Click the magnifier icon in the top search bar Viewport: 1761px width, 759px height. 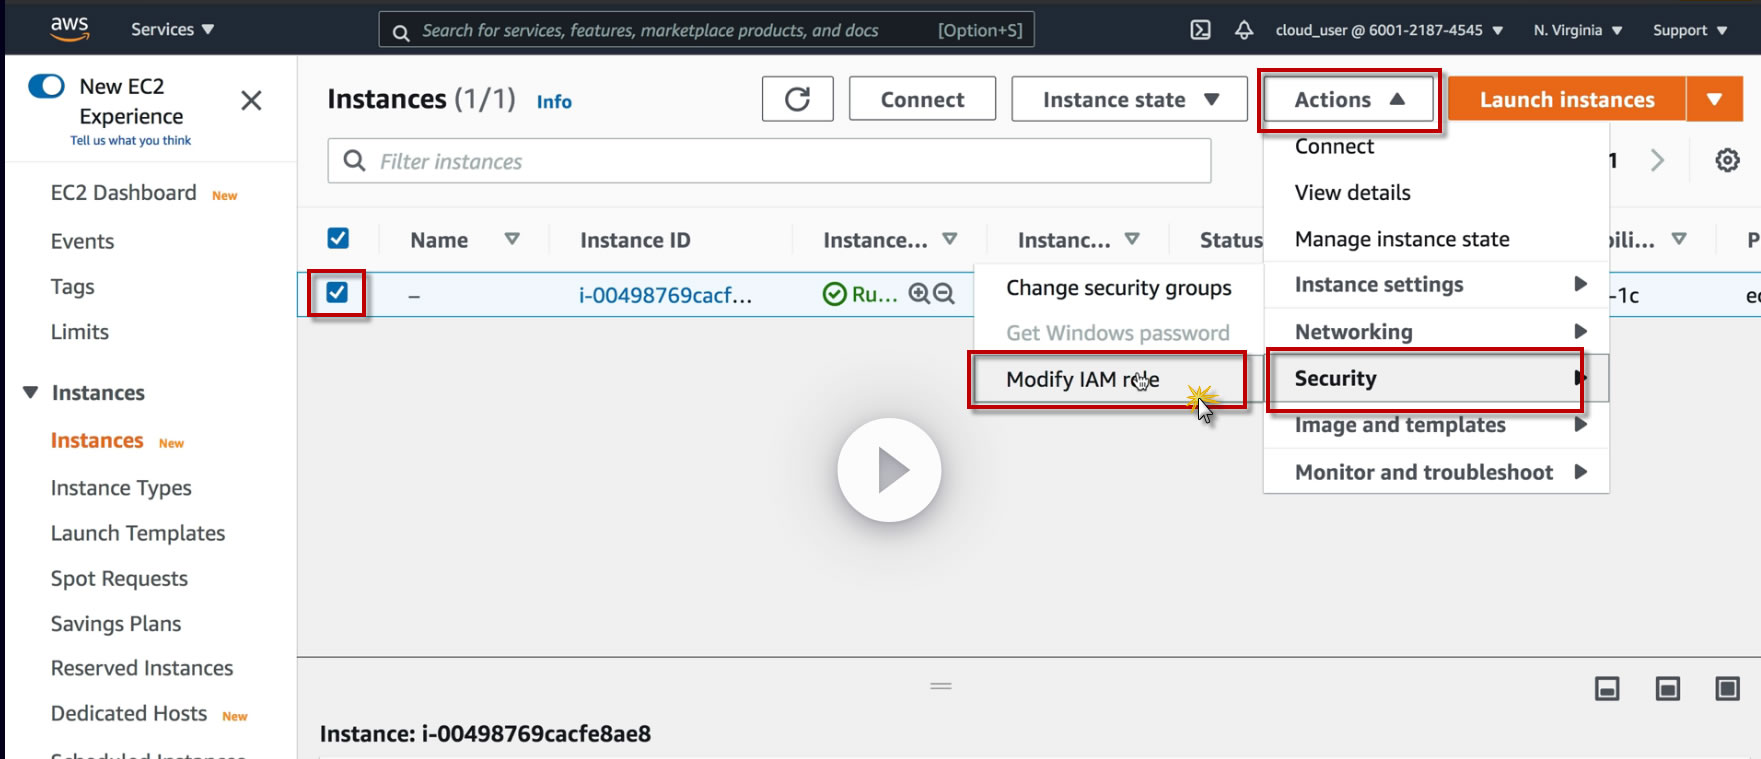pos(401,32)
